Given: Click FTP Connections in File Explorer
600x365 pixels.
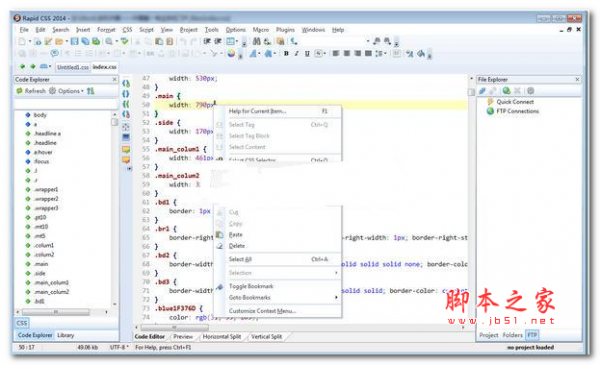Looking at the screenshot, I should pos(517,111).
